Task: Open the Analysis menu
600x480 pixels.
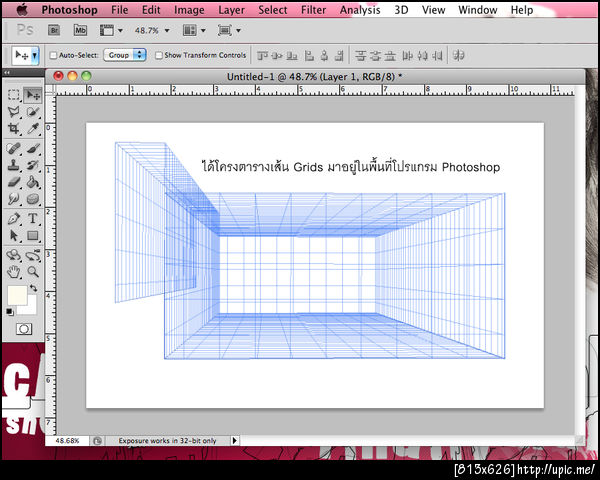Action: click(x=360, y=10)
